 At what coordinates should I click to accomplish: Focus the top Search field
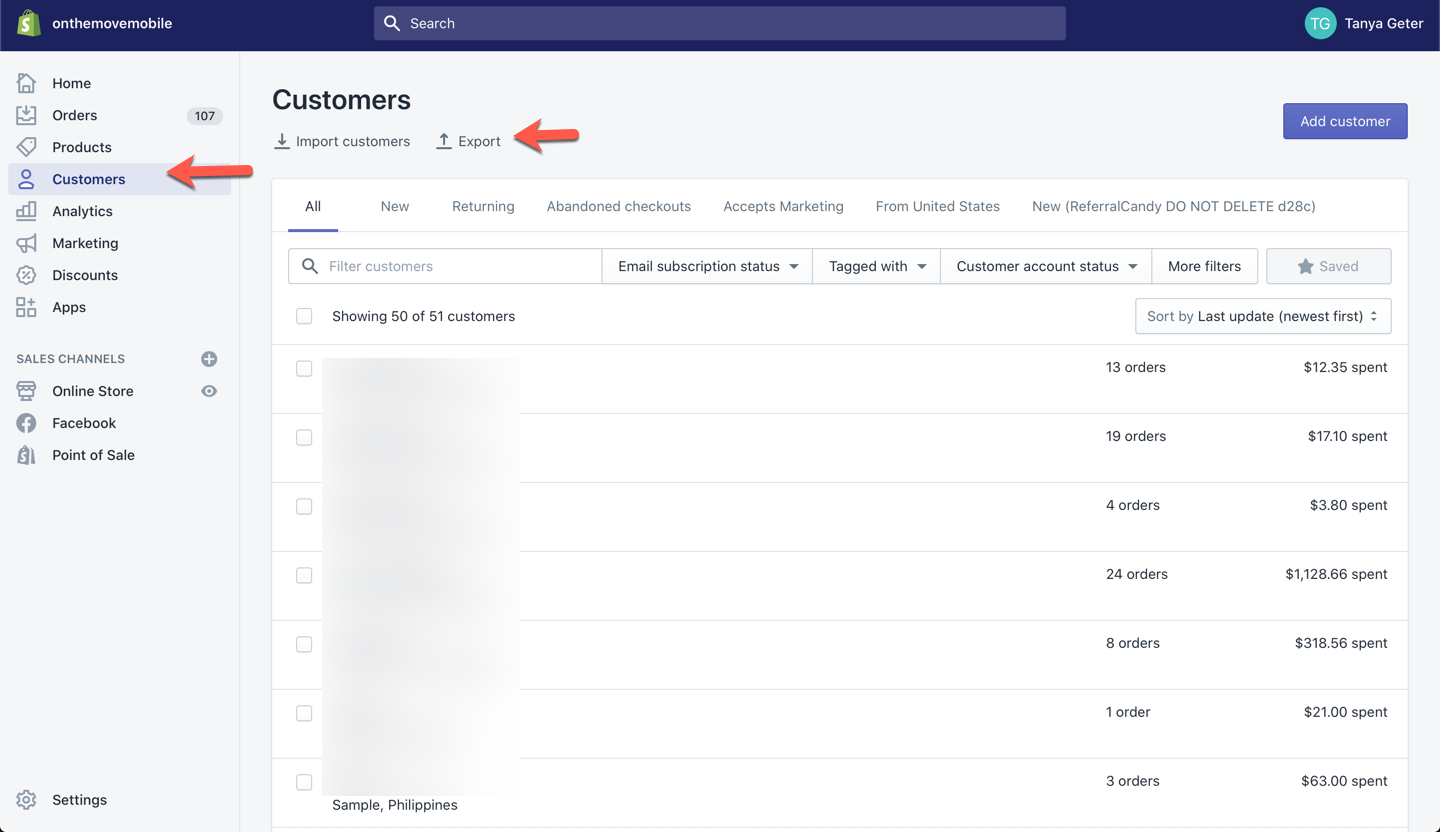(x=720, y=23)
